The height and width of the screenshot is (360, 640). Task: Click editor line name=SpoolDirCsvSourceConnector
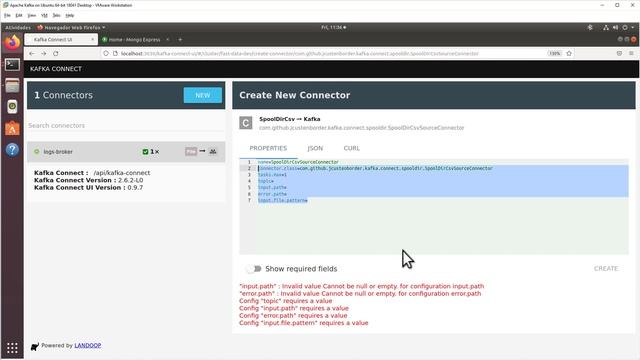(x=298, y=162)
